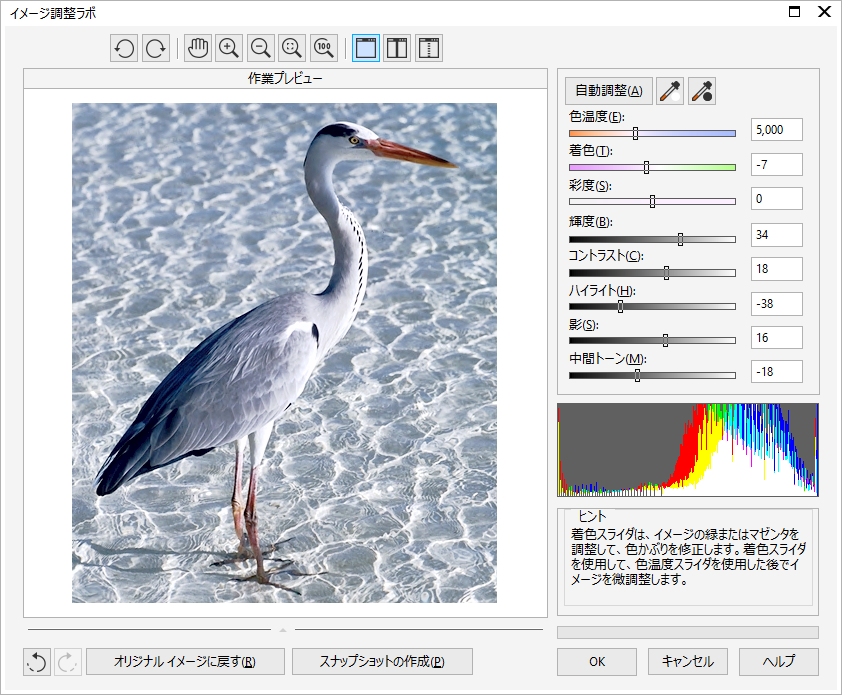Pick the black point eyedropper
Screen dimensions: 842x695
click(x=702, y=91)
